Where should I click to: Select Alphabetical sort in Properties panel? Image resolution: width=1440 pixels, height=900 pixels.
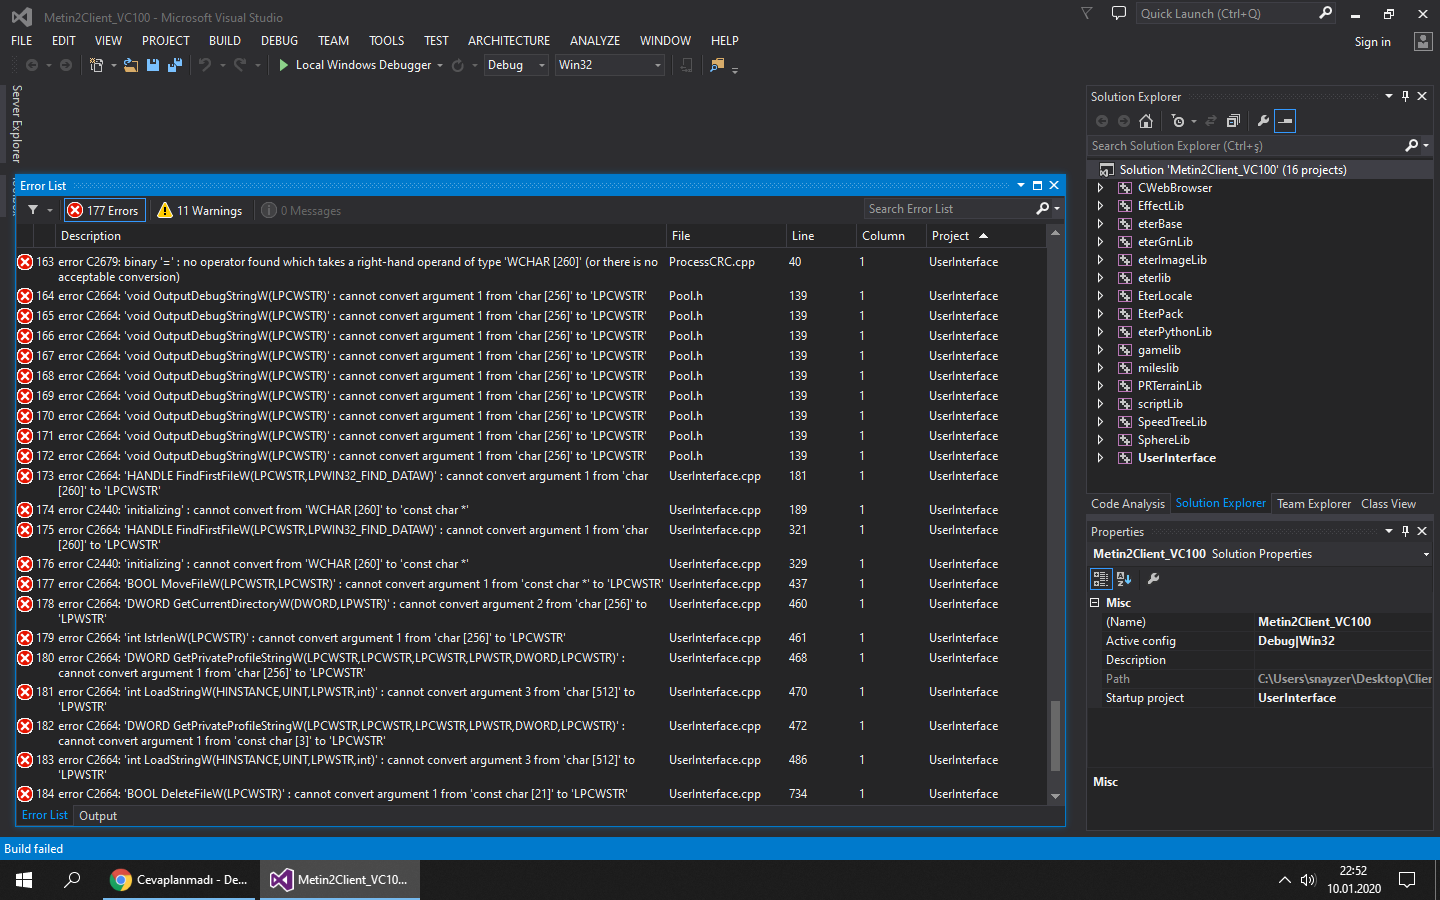[1124, 579]
